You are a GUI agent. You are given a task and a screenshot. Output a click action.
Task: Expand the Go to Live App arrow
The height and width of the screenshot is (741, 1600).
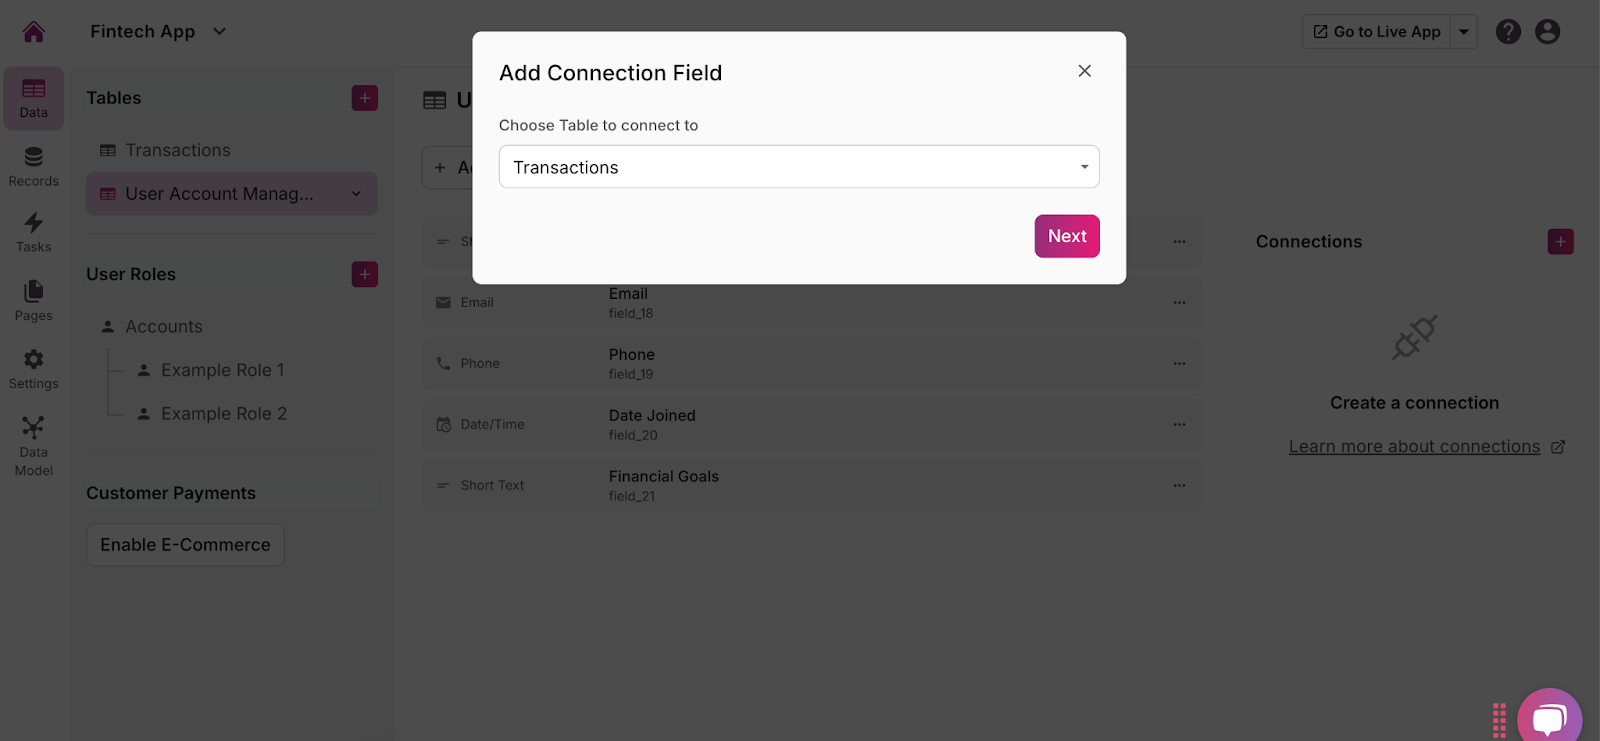pyautogui.click(x=1464, y=32)
